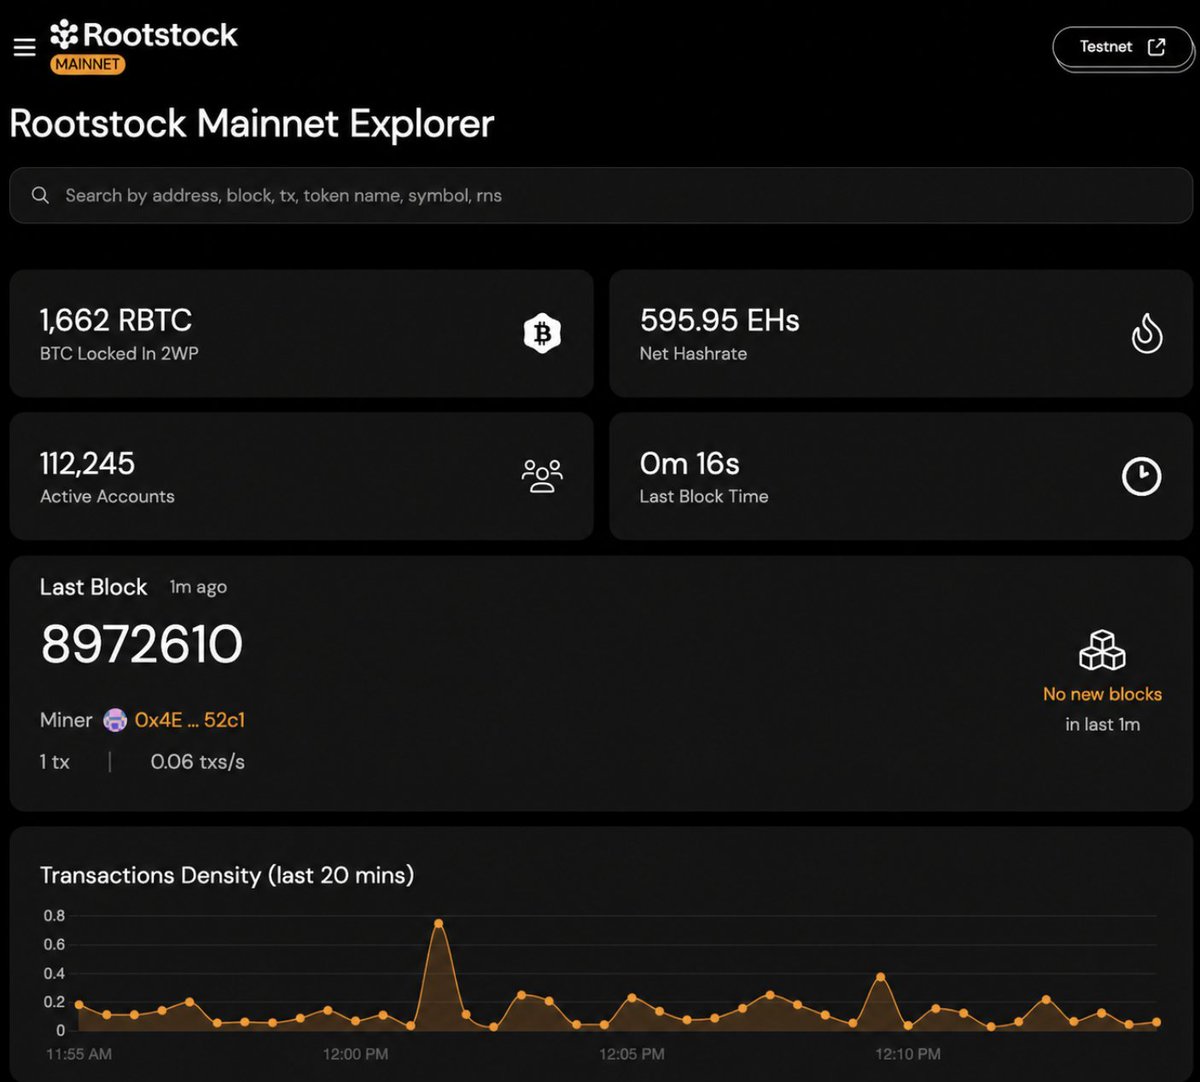Click the miner avatar icon
The width and height of the screenshot is (1200, 1082).
point(116,720)
